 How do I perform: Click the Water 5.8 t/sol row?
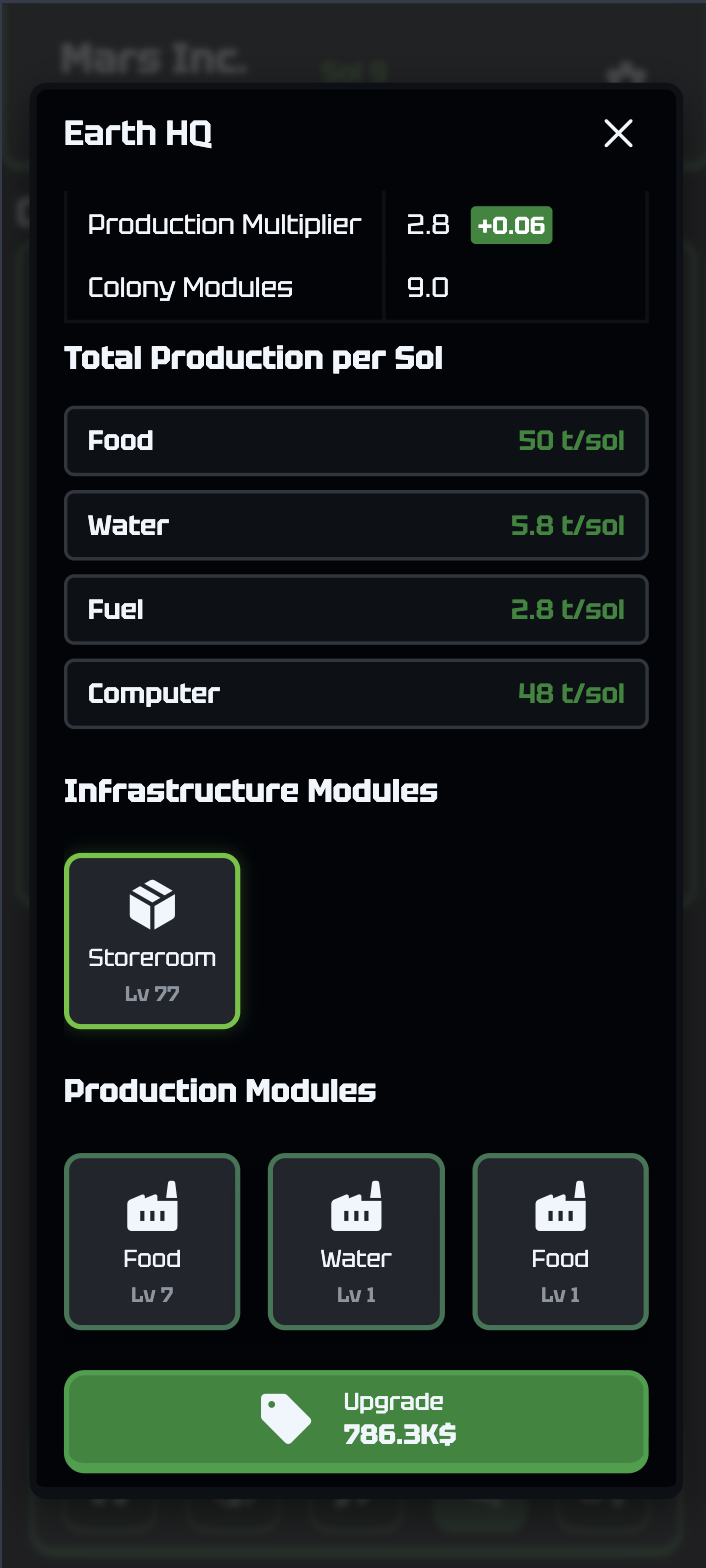pos(356,525)
